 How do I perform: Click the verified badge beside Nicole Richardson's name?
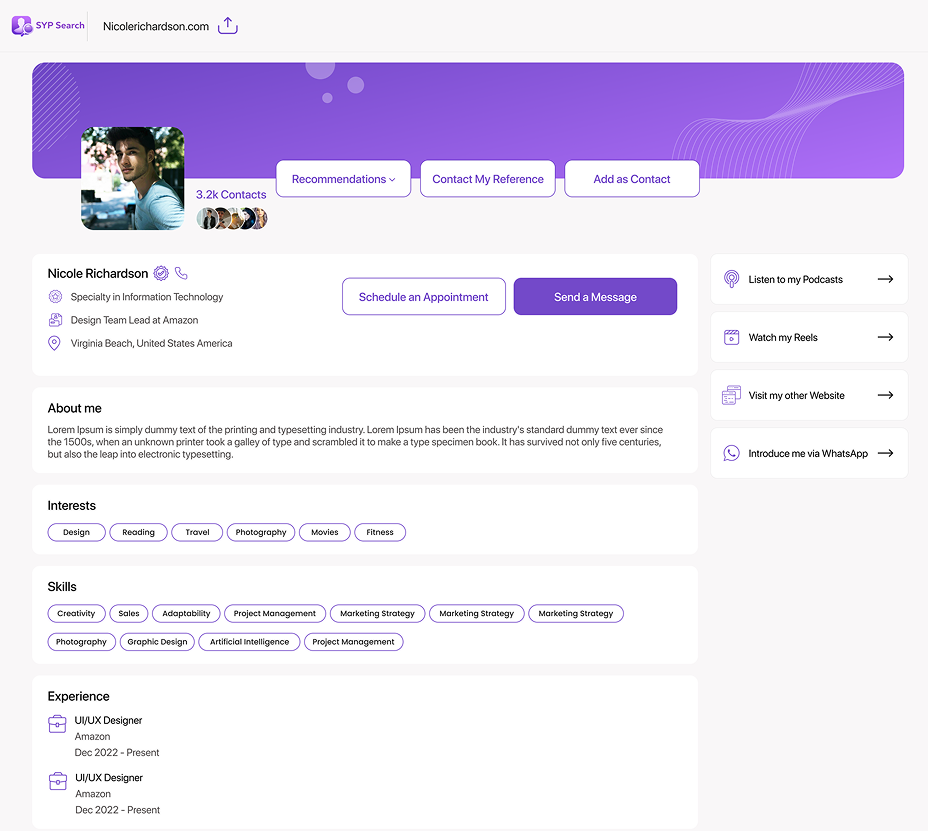[x=161, y=273]
